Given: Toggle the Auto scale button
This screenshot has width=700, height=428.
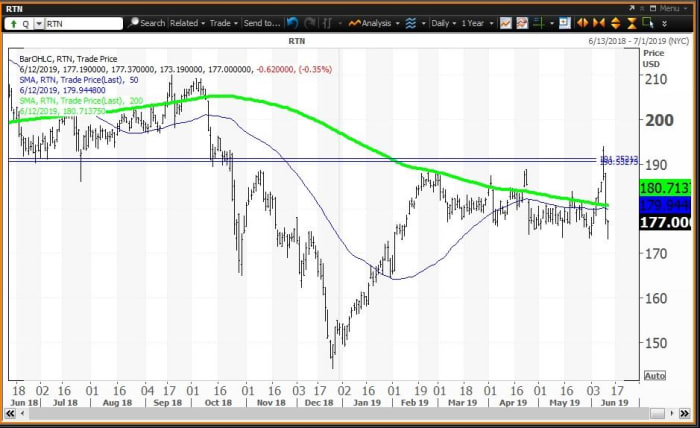Looking at the screenshot, I should [654, 375].
